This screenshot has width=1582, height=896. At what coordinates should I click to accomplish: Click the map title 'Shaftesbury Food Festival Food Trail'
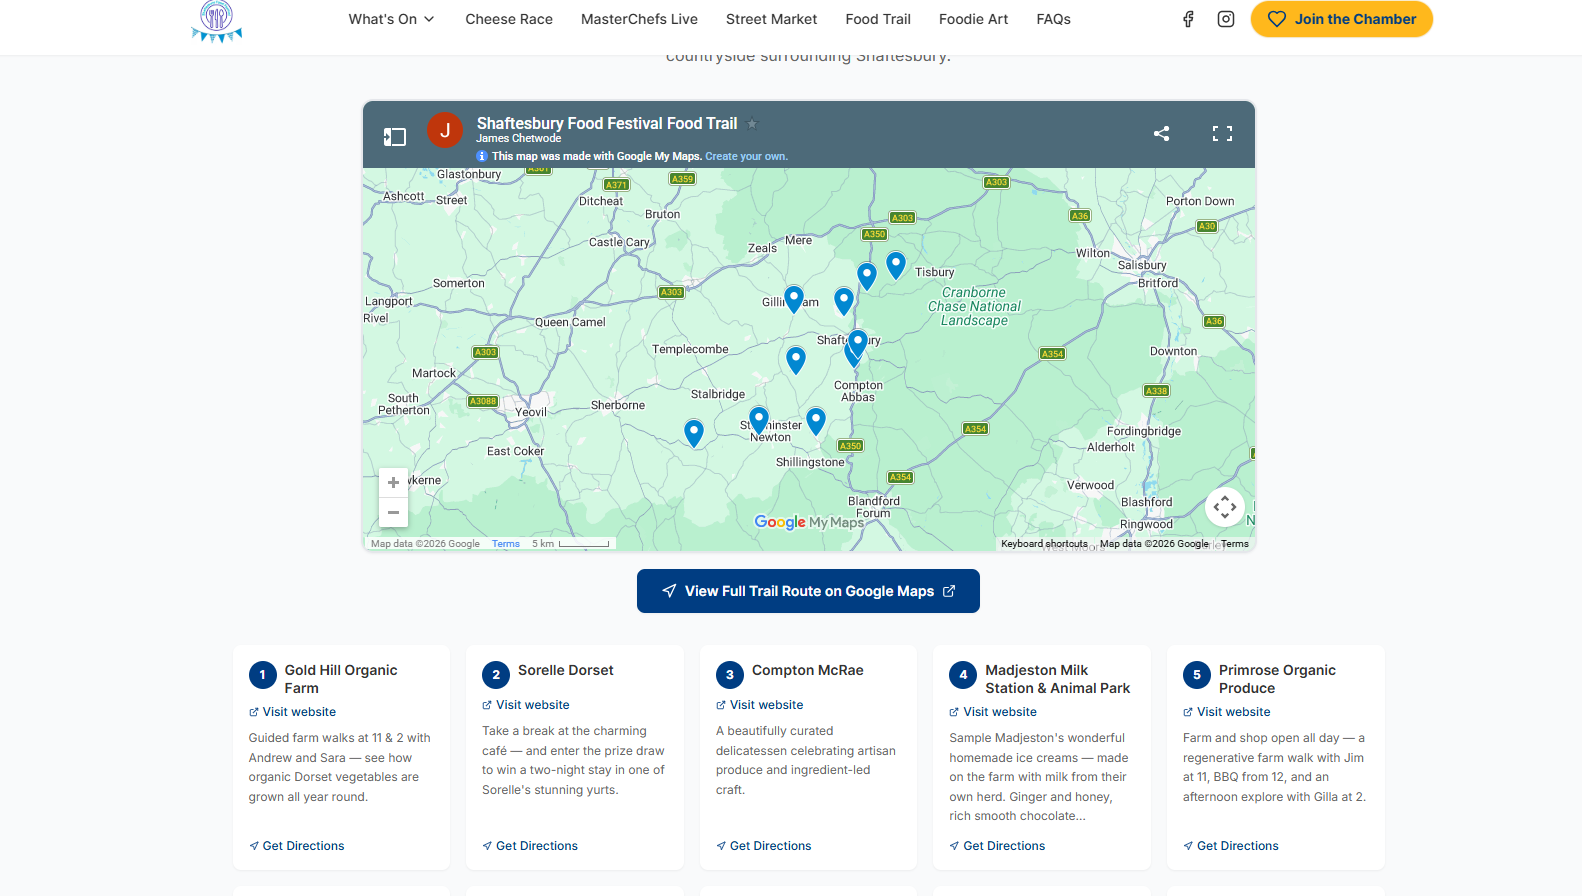point(607,123)
